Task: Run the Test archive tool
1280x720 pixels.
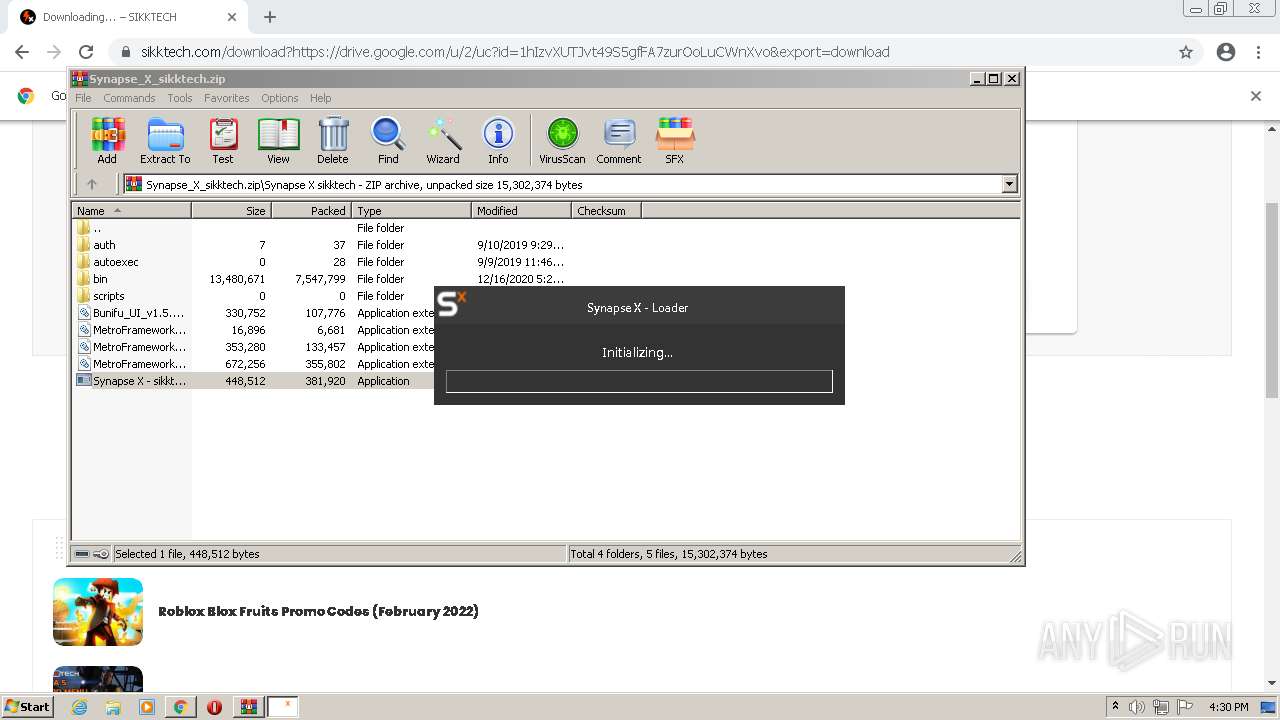Action: coord(223,140)
